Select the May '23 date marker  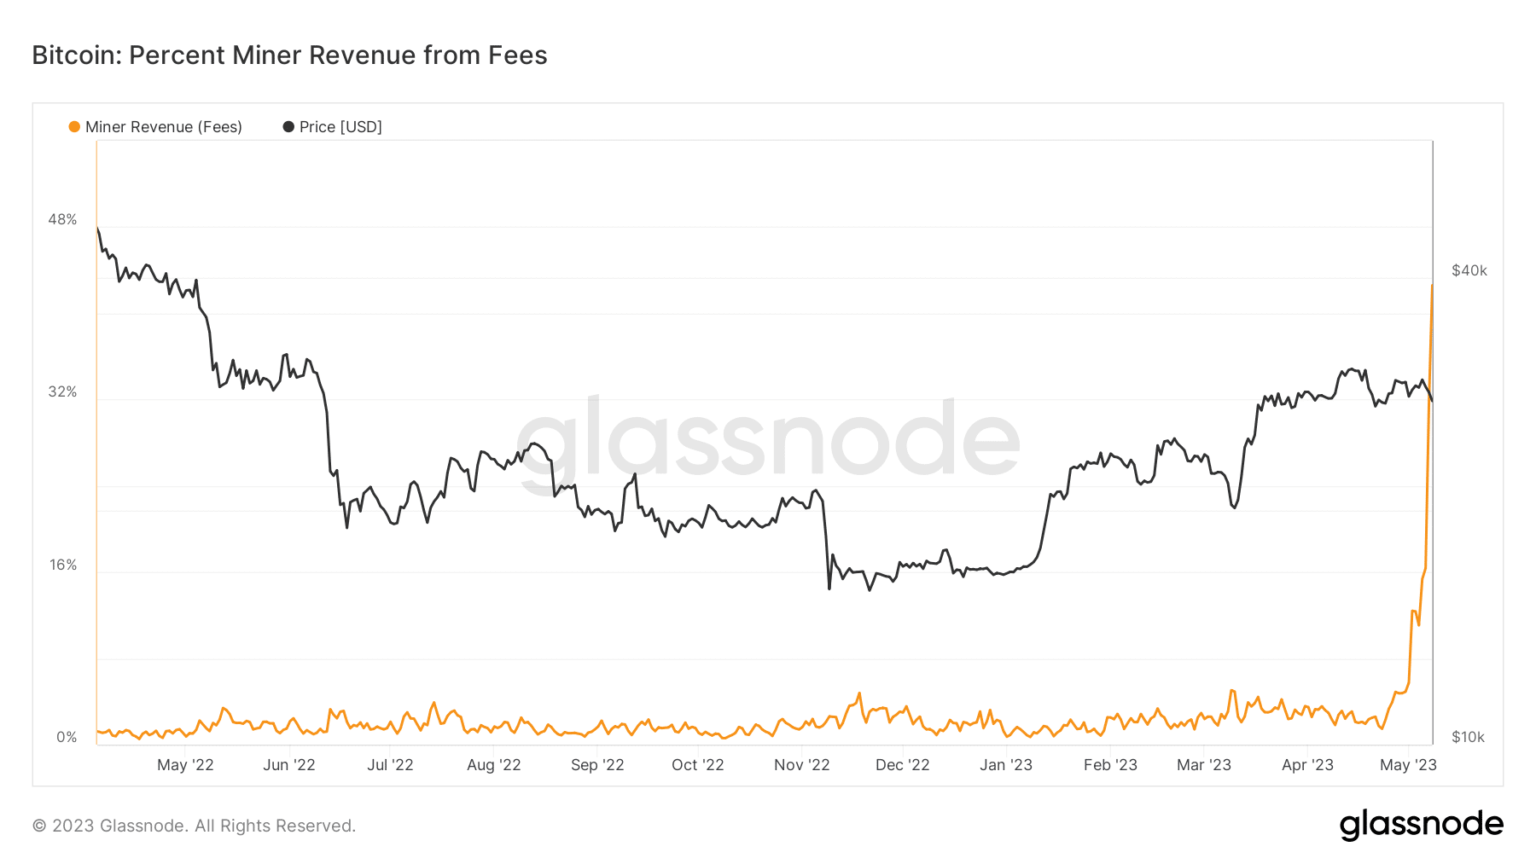[x=1408, y=765]
